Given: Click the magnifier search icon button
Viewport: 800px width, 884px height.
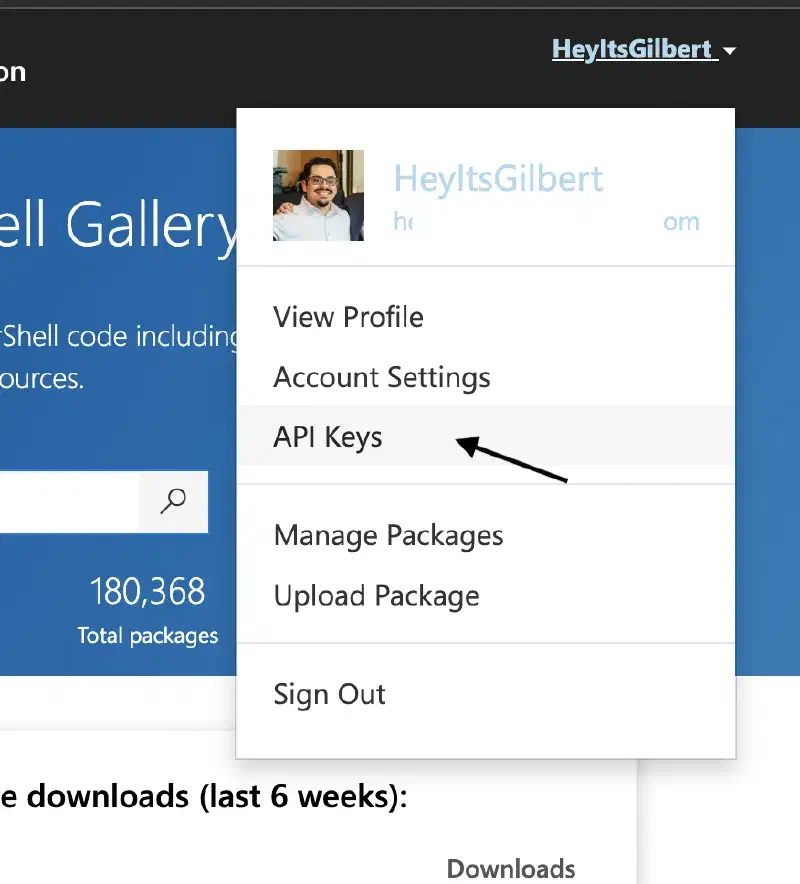Looking at the screenshot, I should point(173,501).
